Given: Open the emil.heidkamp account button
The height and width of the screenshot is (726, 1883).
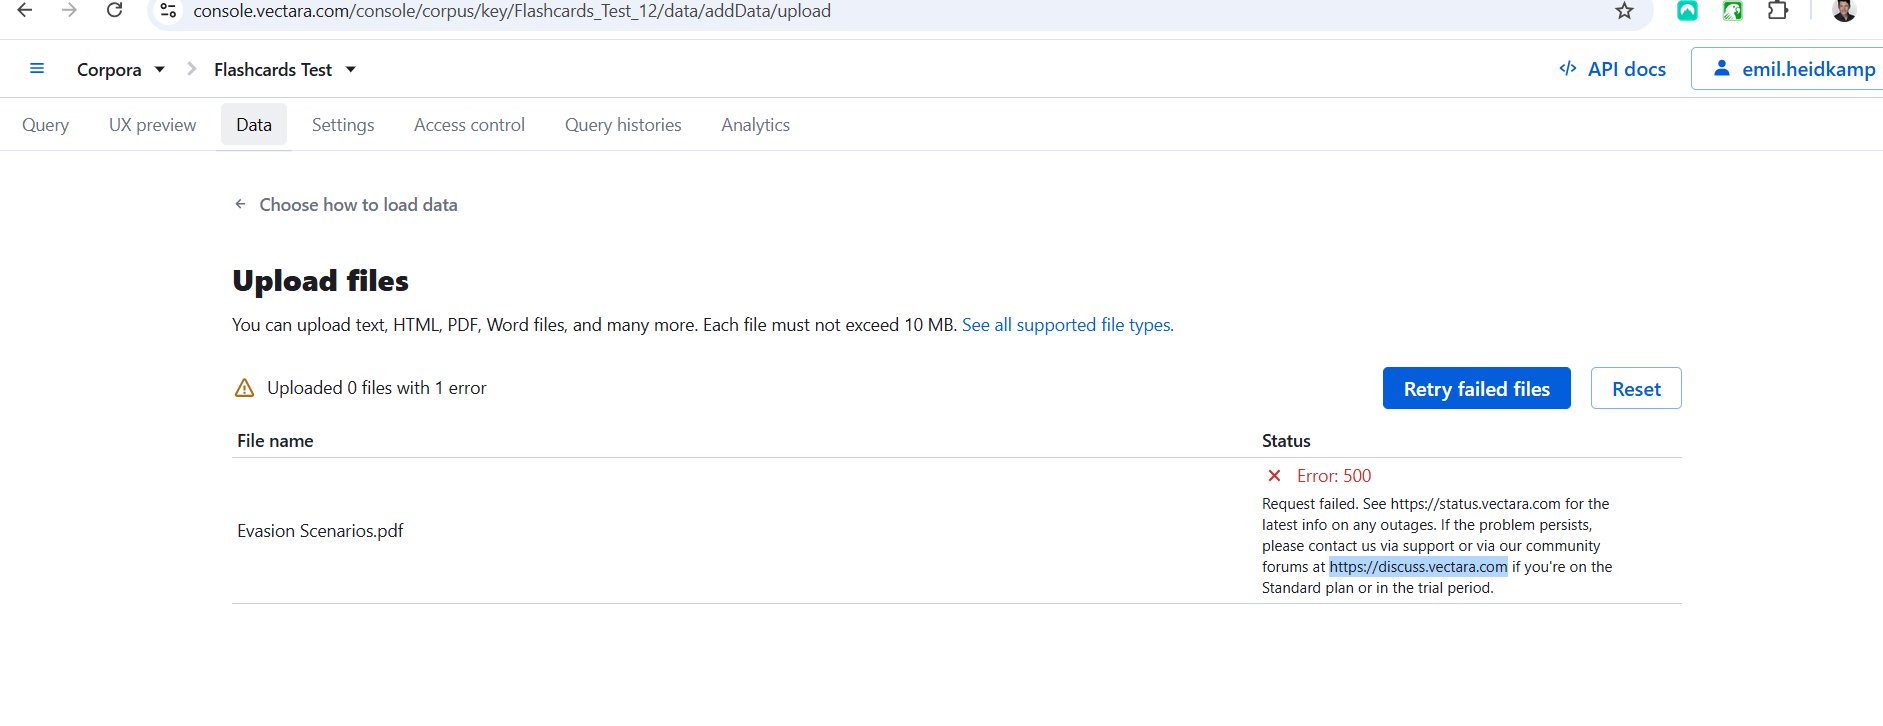Looking at the screenshot, I should coord(1787,69).
